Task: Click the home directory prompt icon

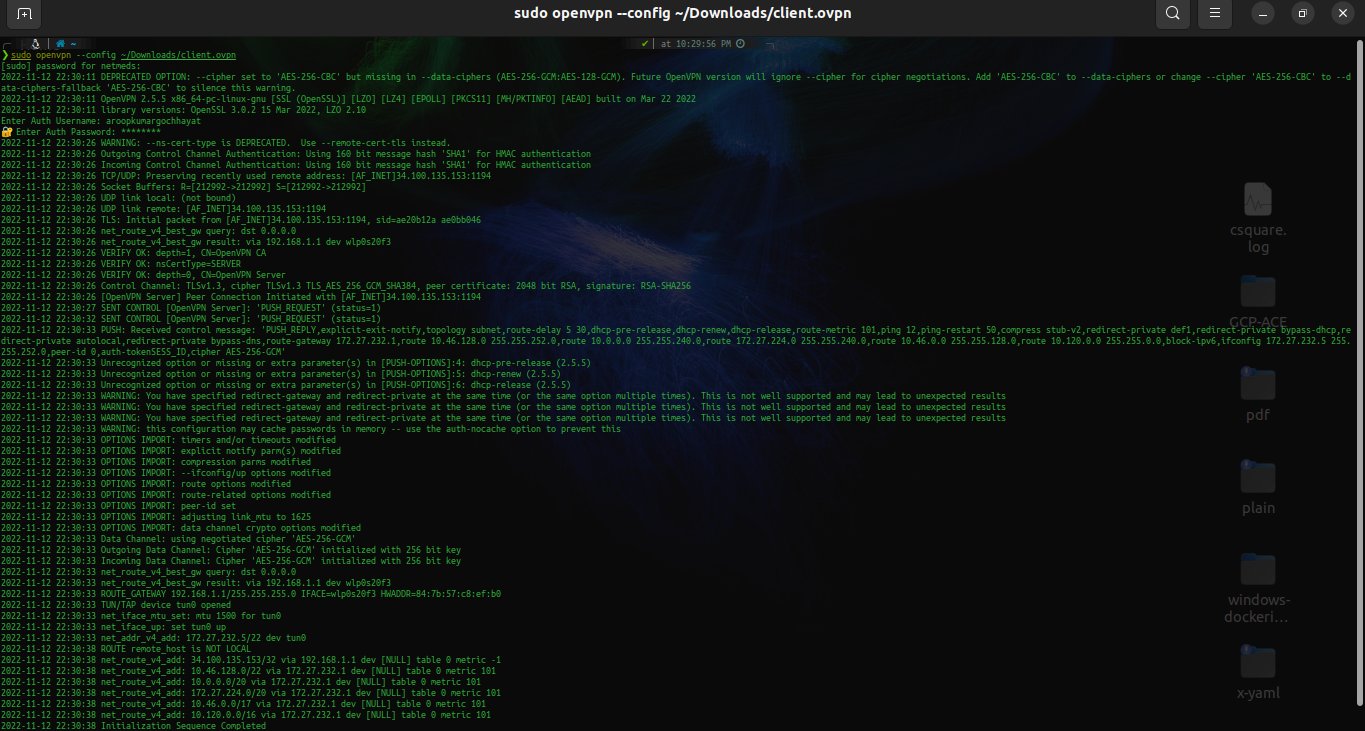Action: point(60,44)
